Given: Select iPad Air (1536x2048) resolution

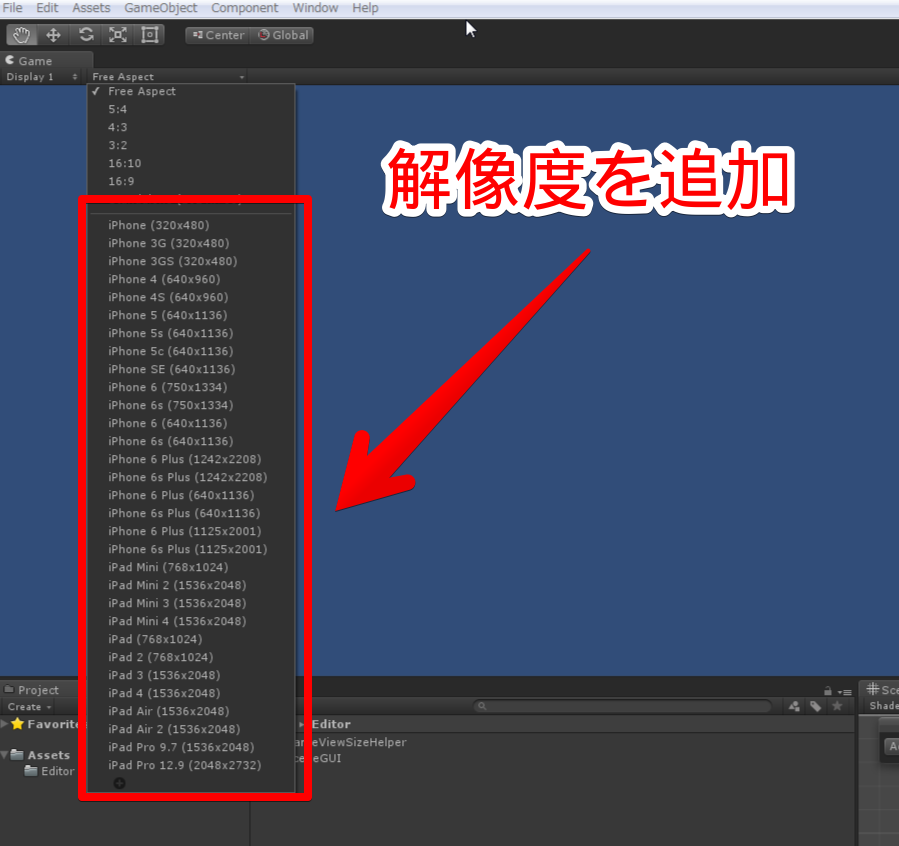Looking at the screenshot, I should point(191,711).
